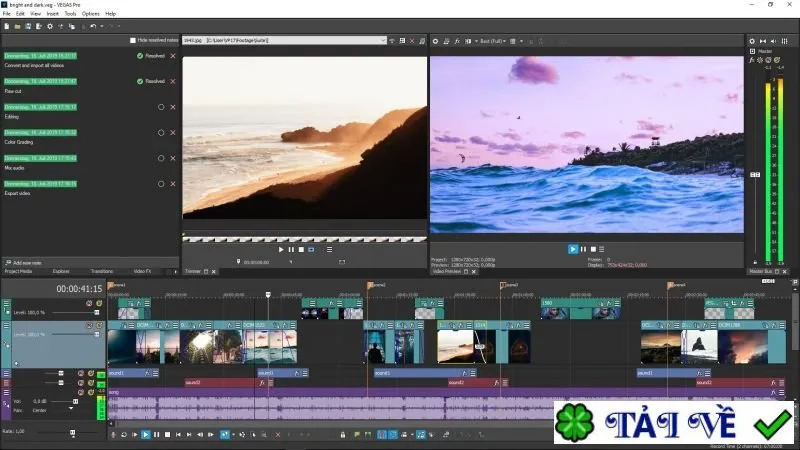
Task: Click the lock envelopes icon on timeline toolbar
Action: [343, 435]
